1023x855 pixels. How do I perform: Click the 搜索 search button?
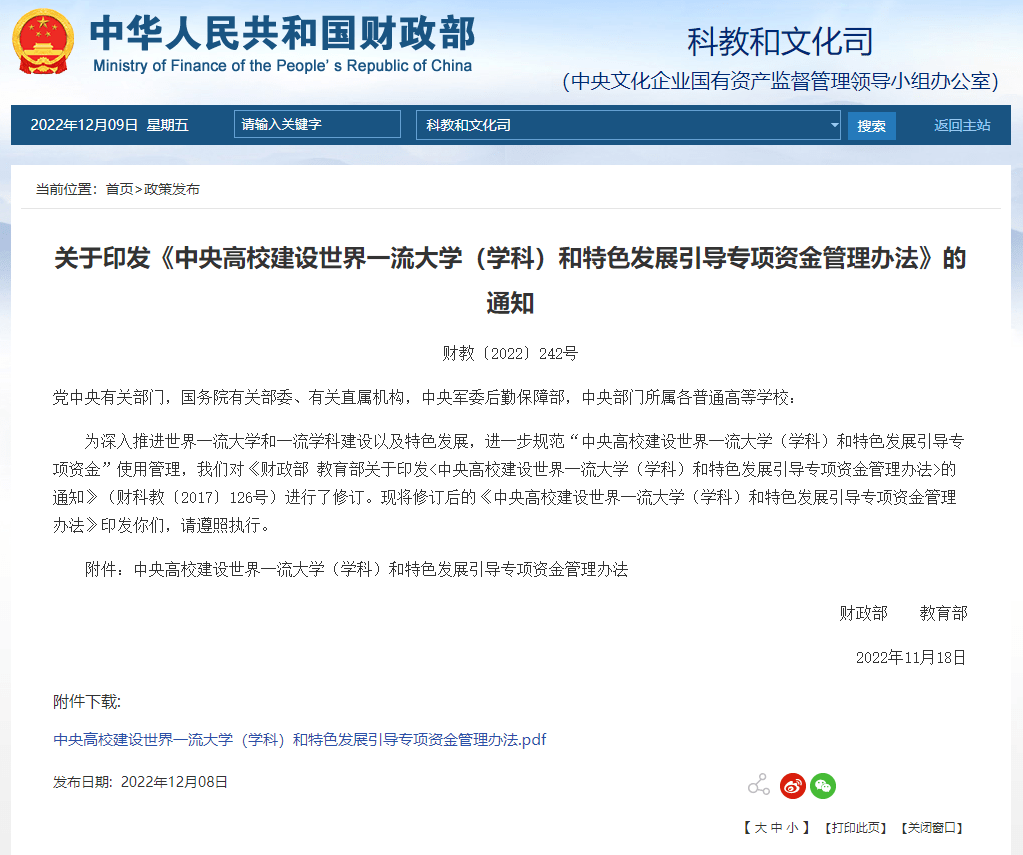pyautogui.click(x=872, y=126)
